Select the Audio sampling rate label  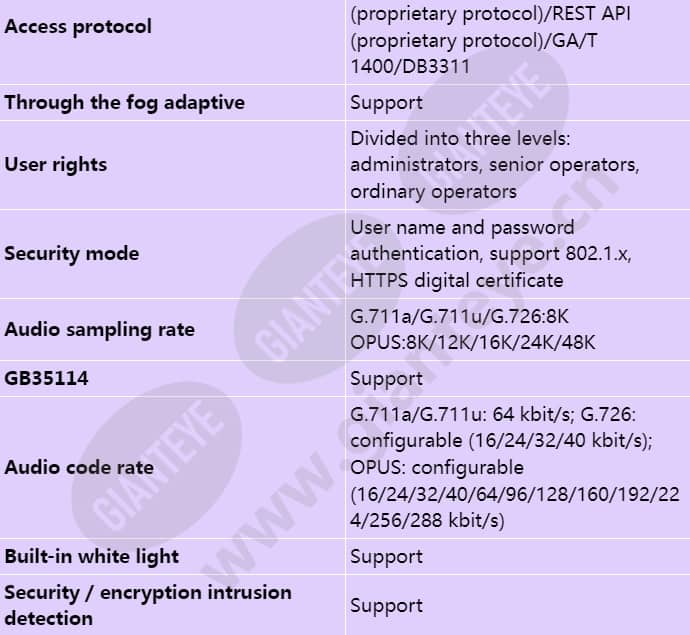click(99, 330)
